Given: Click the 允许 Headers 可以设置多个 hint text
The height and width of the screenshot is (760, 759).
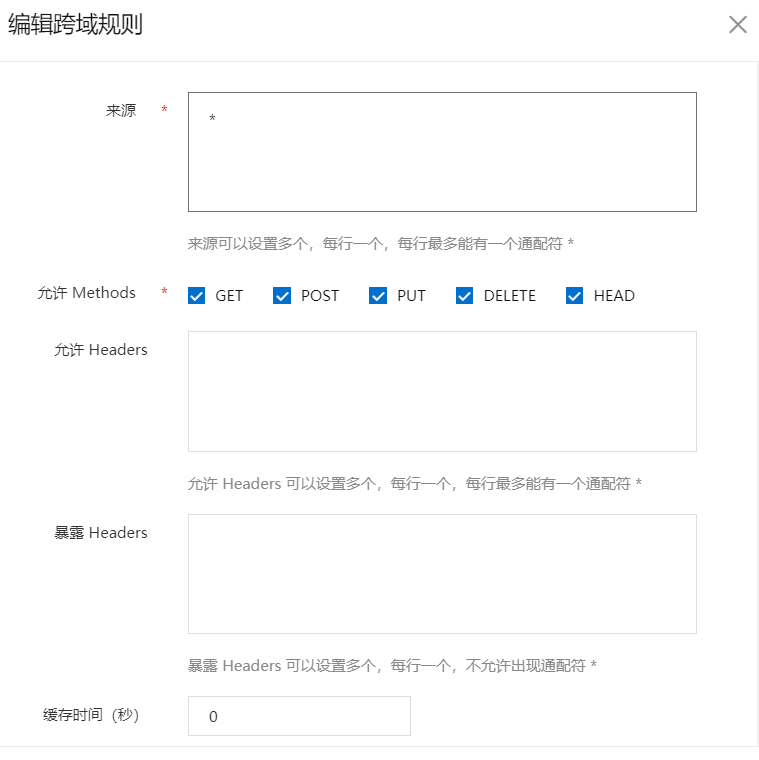Looking at the screenshot, I should click(414, 483).
